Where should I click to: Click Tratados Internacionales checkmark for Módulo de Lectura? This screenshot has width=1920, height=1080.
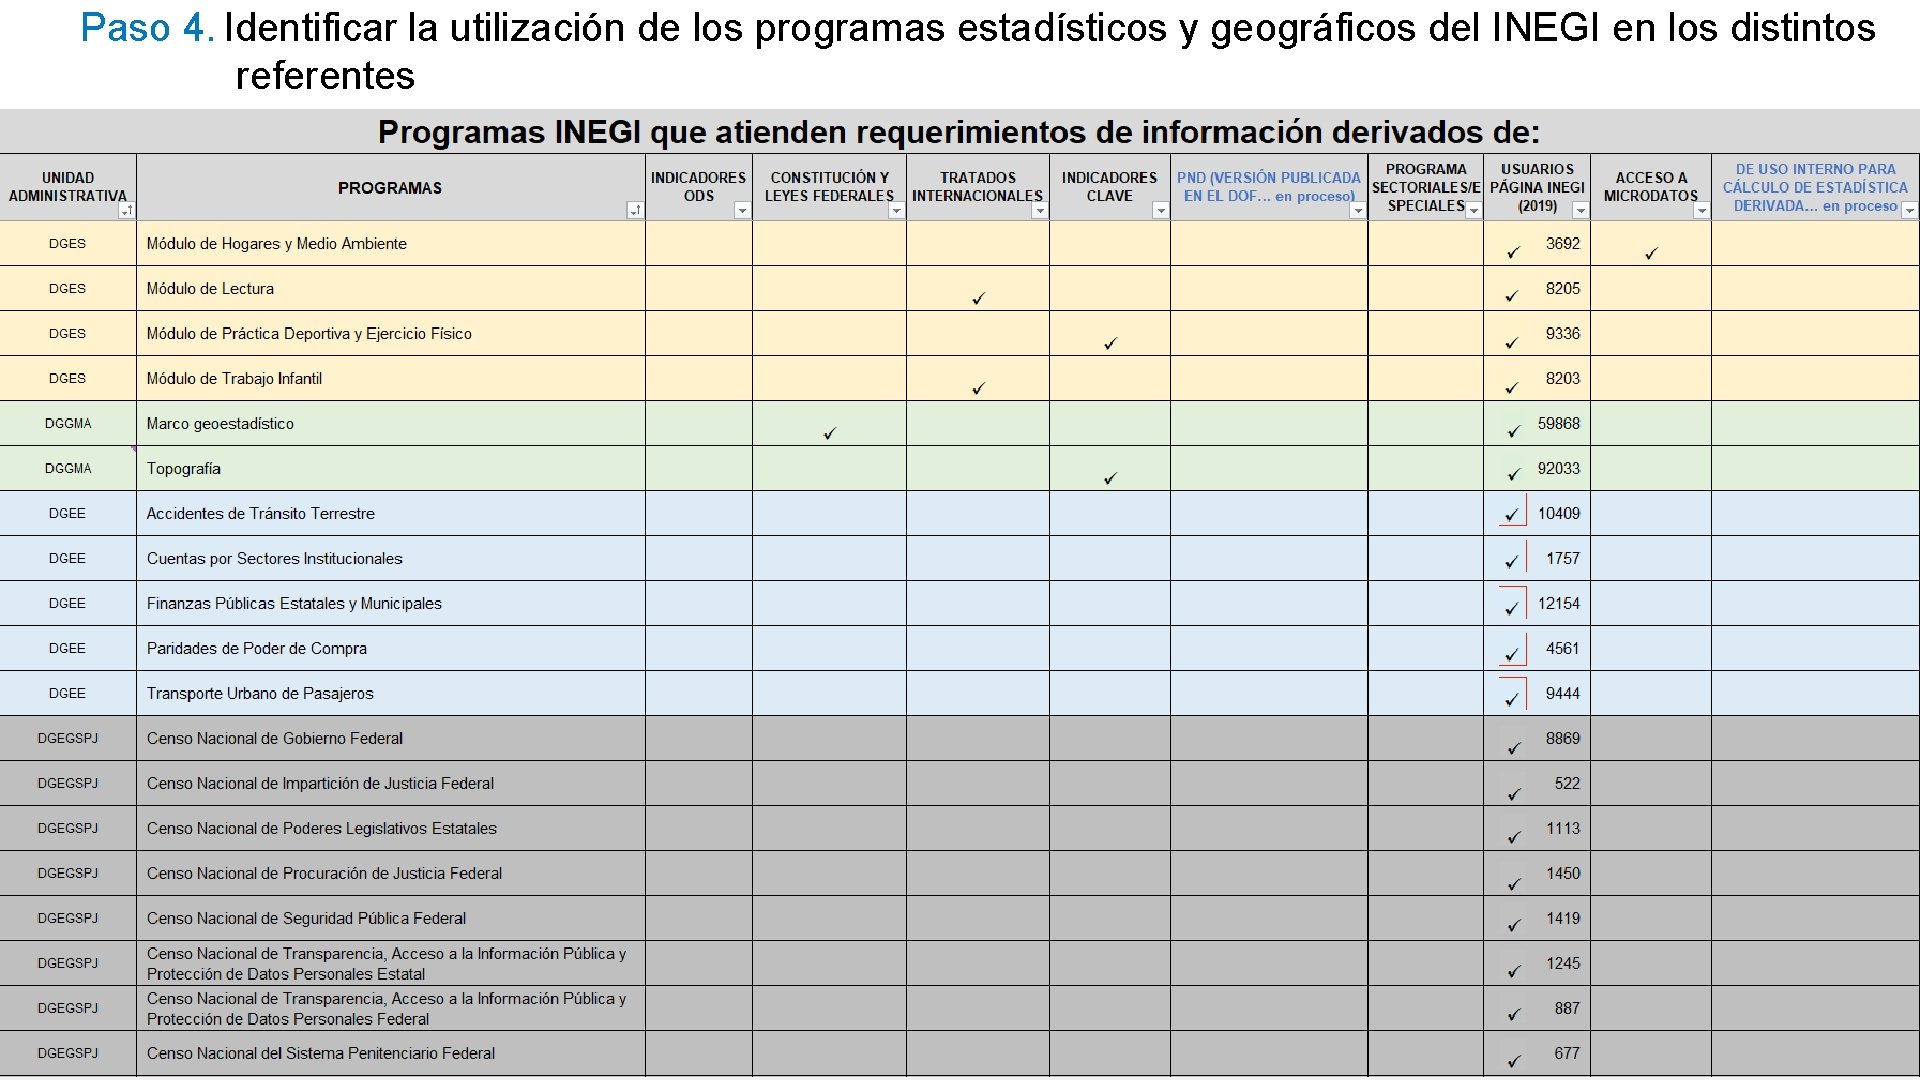coord(978,299)
